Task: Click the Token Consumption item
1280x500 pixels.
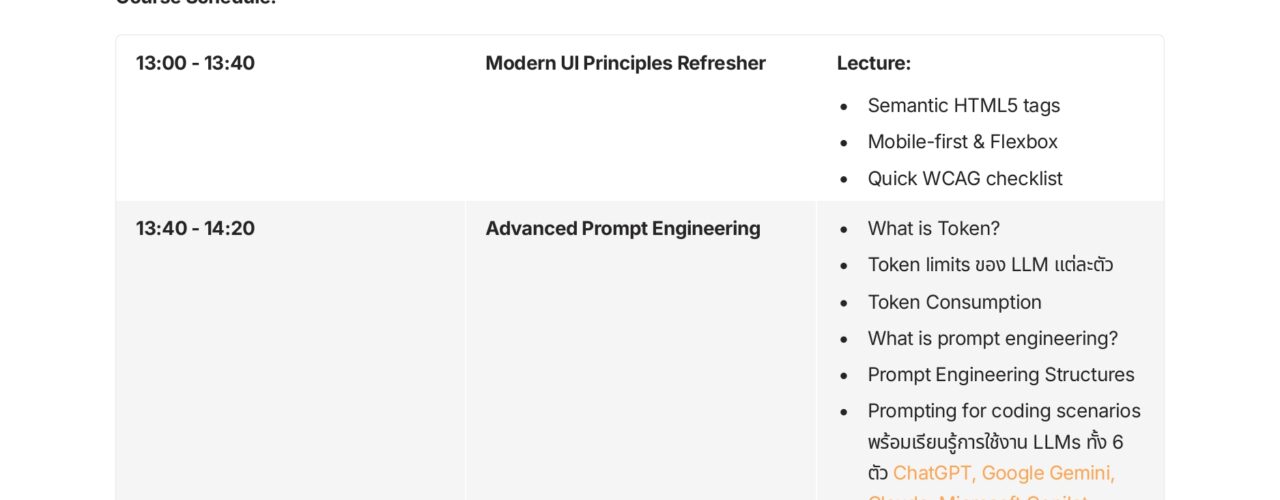Action: 954,302
